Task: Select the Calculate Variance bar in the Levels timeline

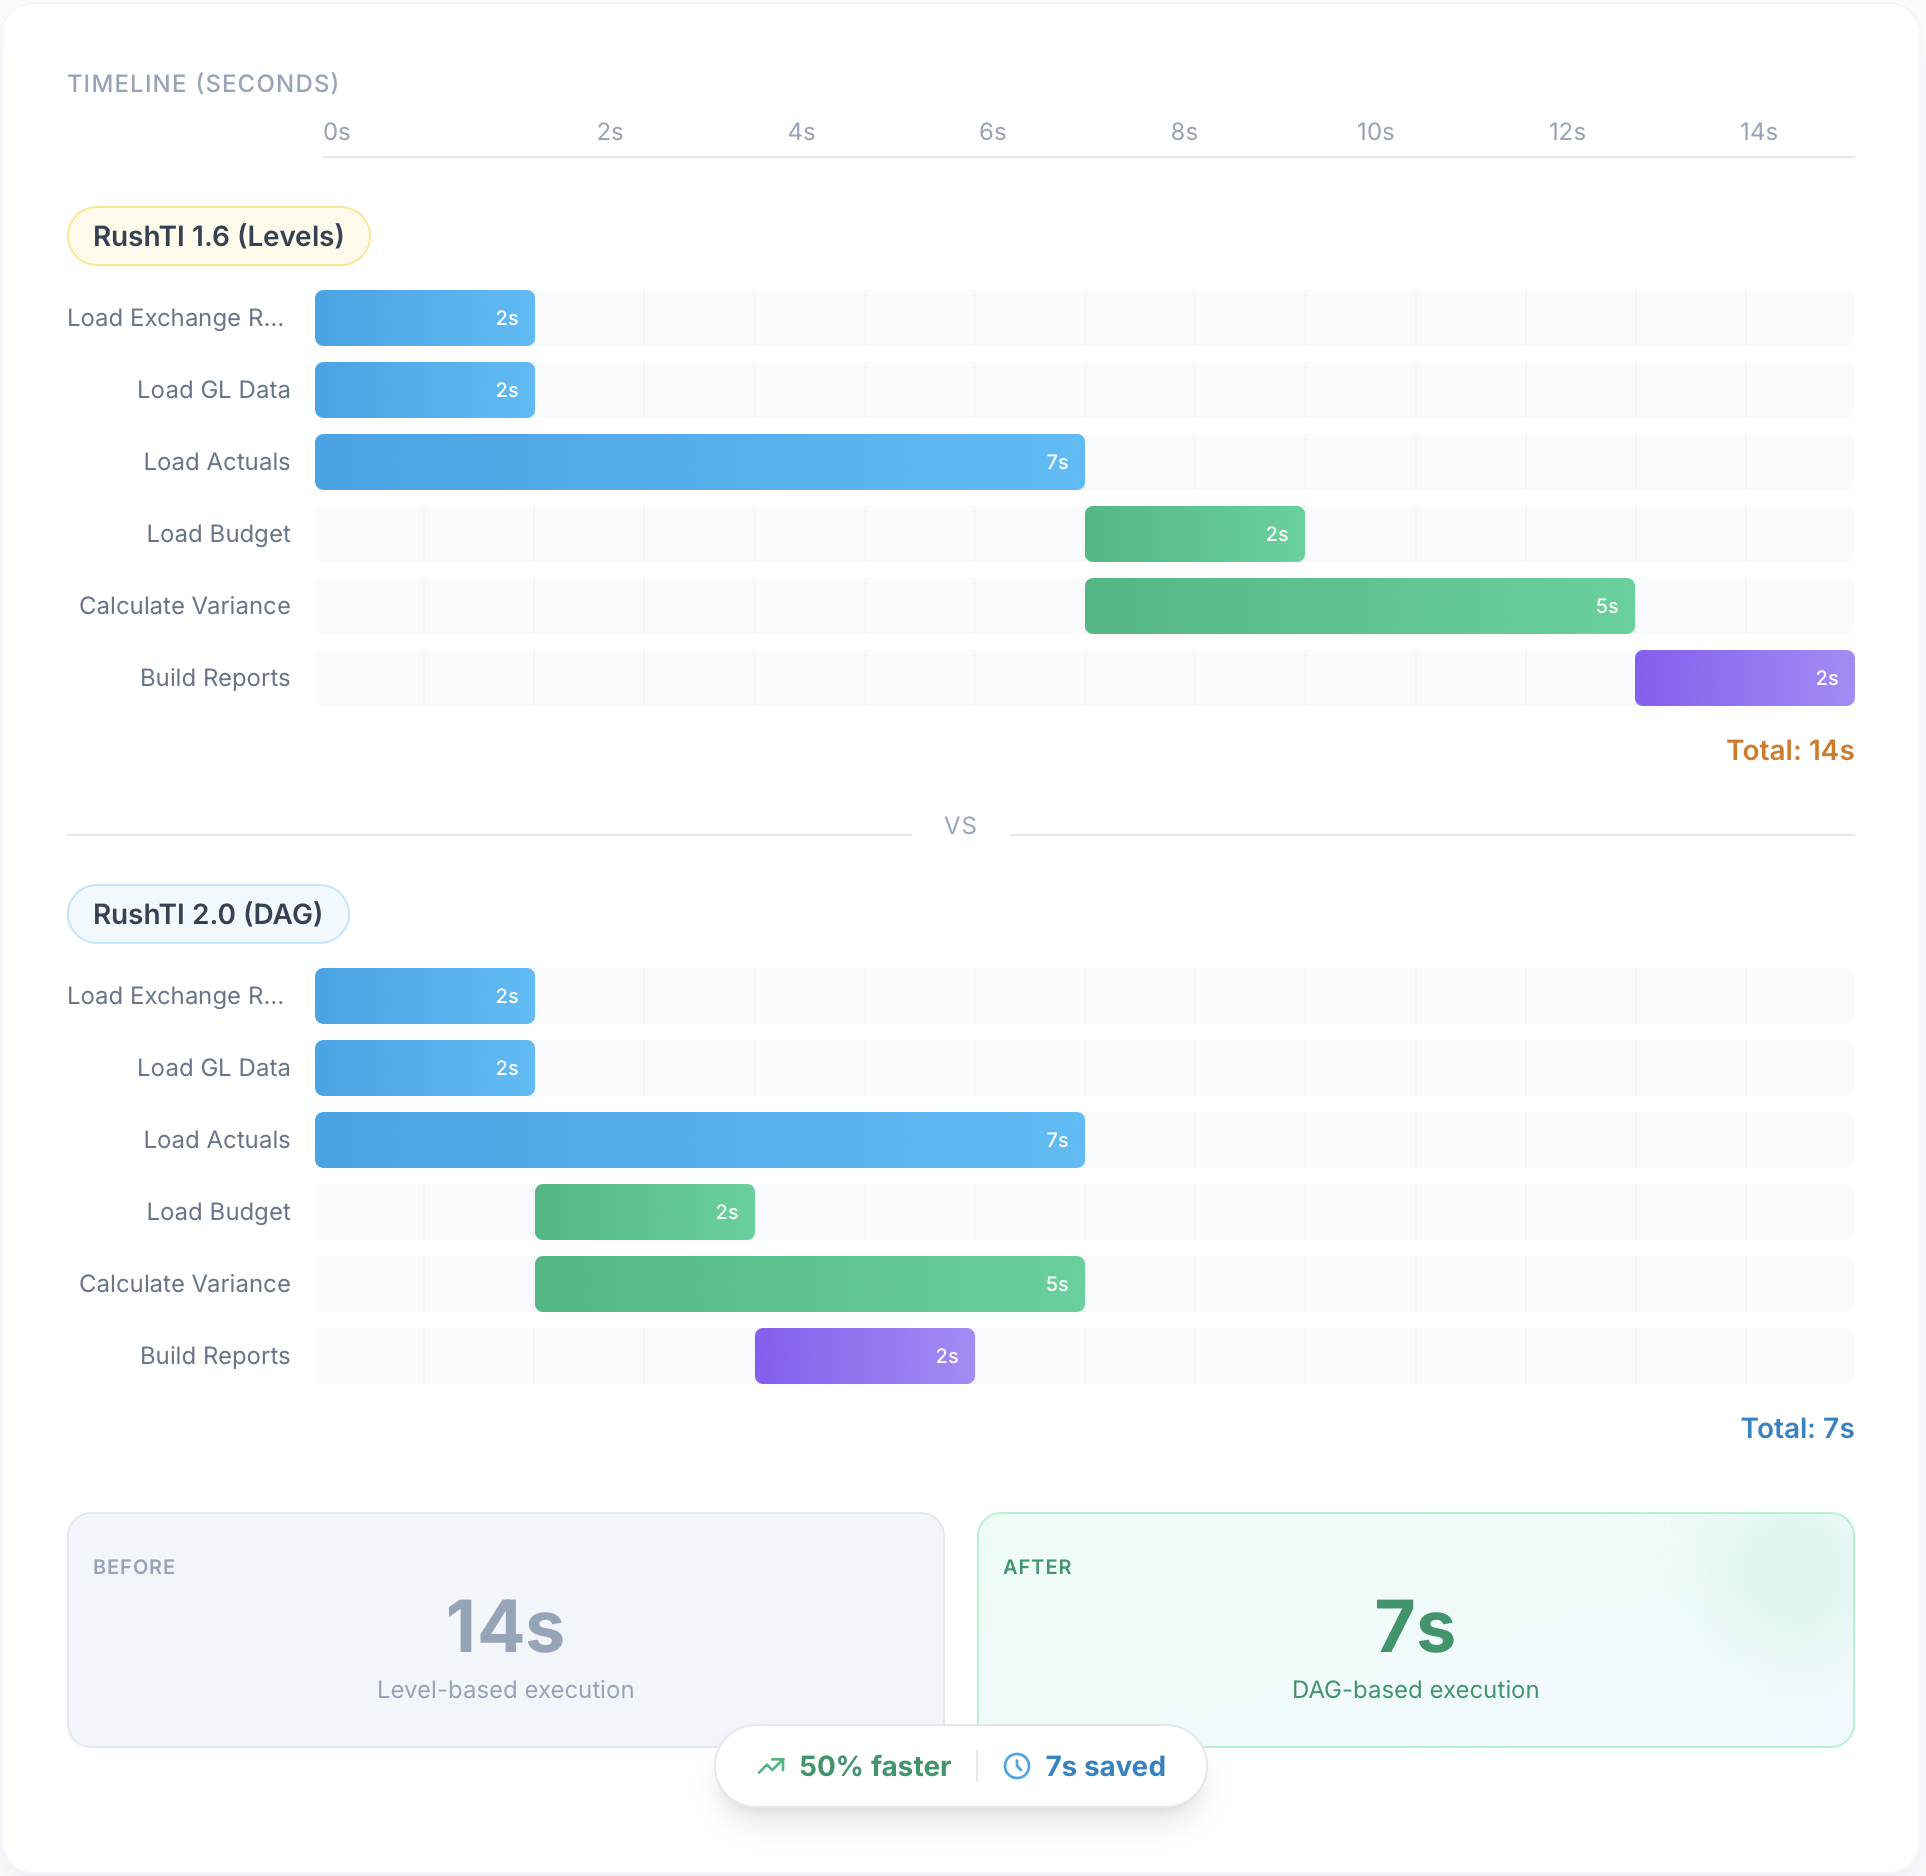Action: (x=1358, y=605)
